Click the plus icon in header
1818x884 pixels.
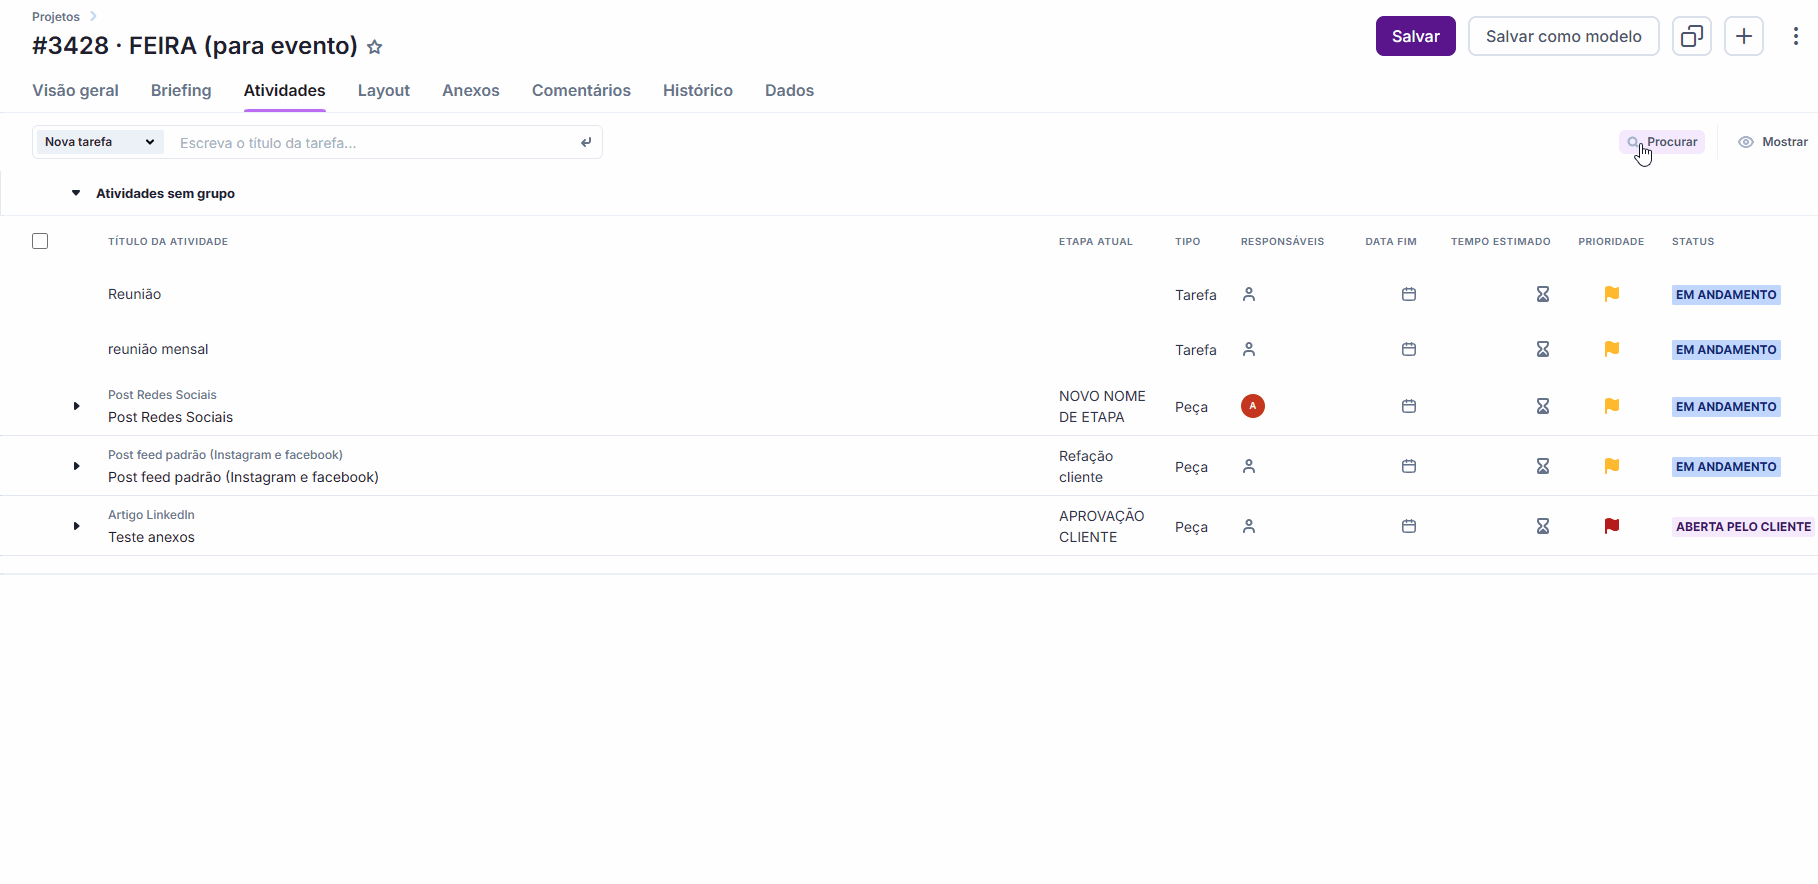(1744, 36)
